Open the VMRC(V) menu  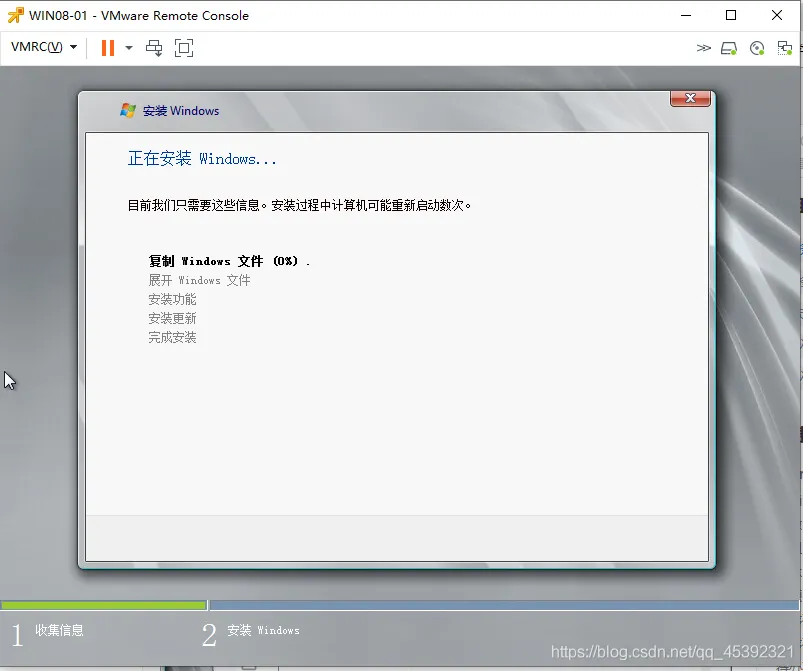click(x=44, y=47)
